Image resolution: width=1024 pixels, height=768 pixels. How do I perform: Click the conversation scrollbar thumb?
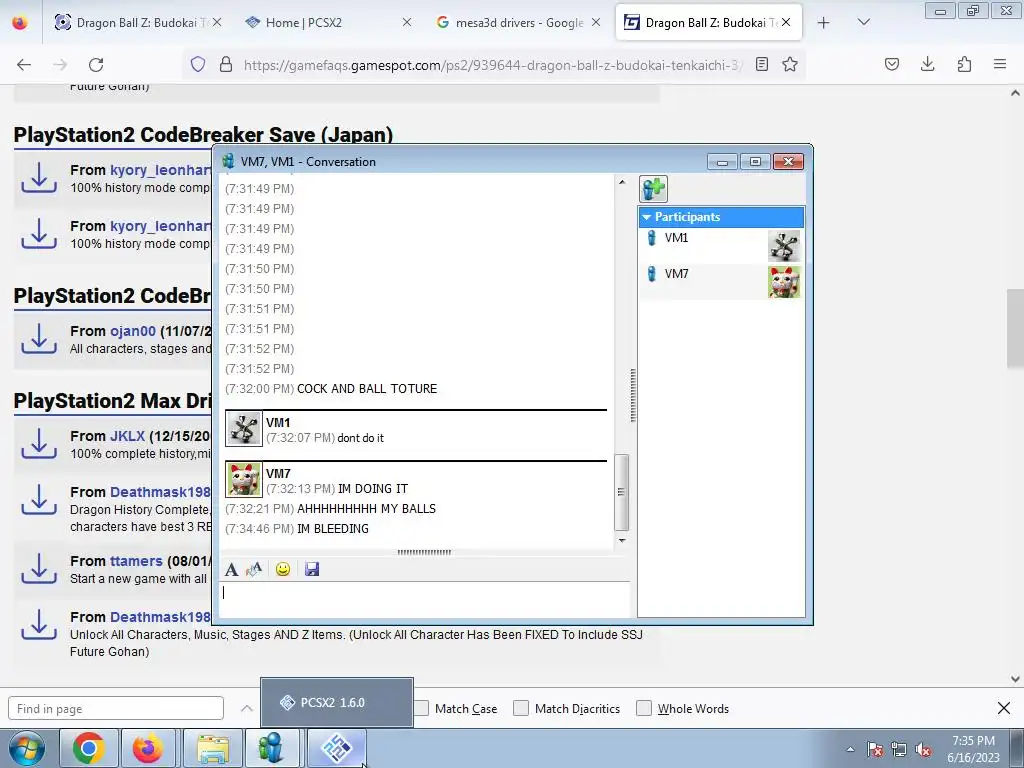click(x=622, y=492)
